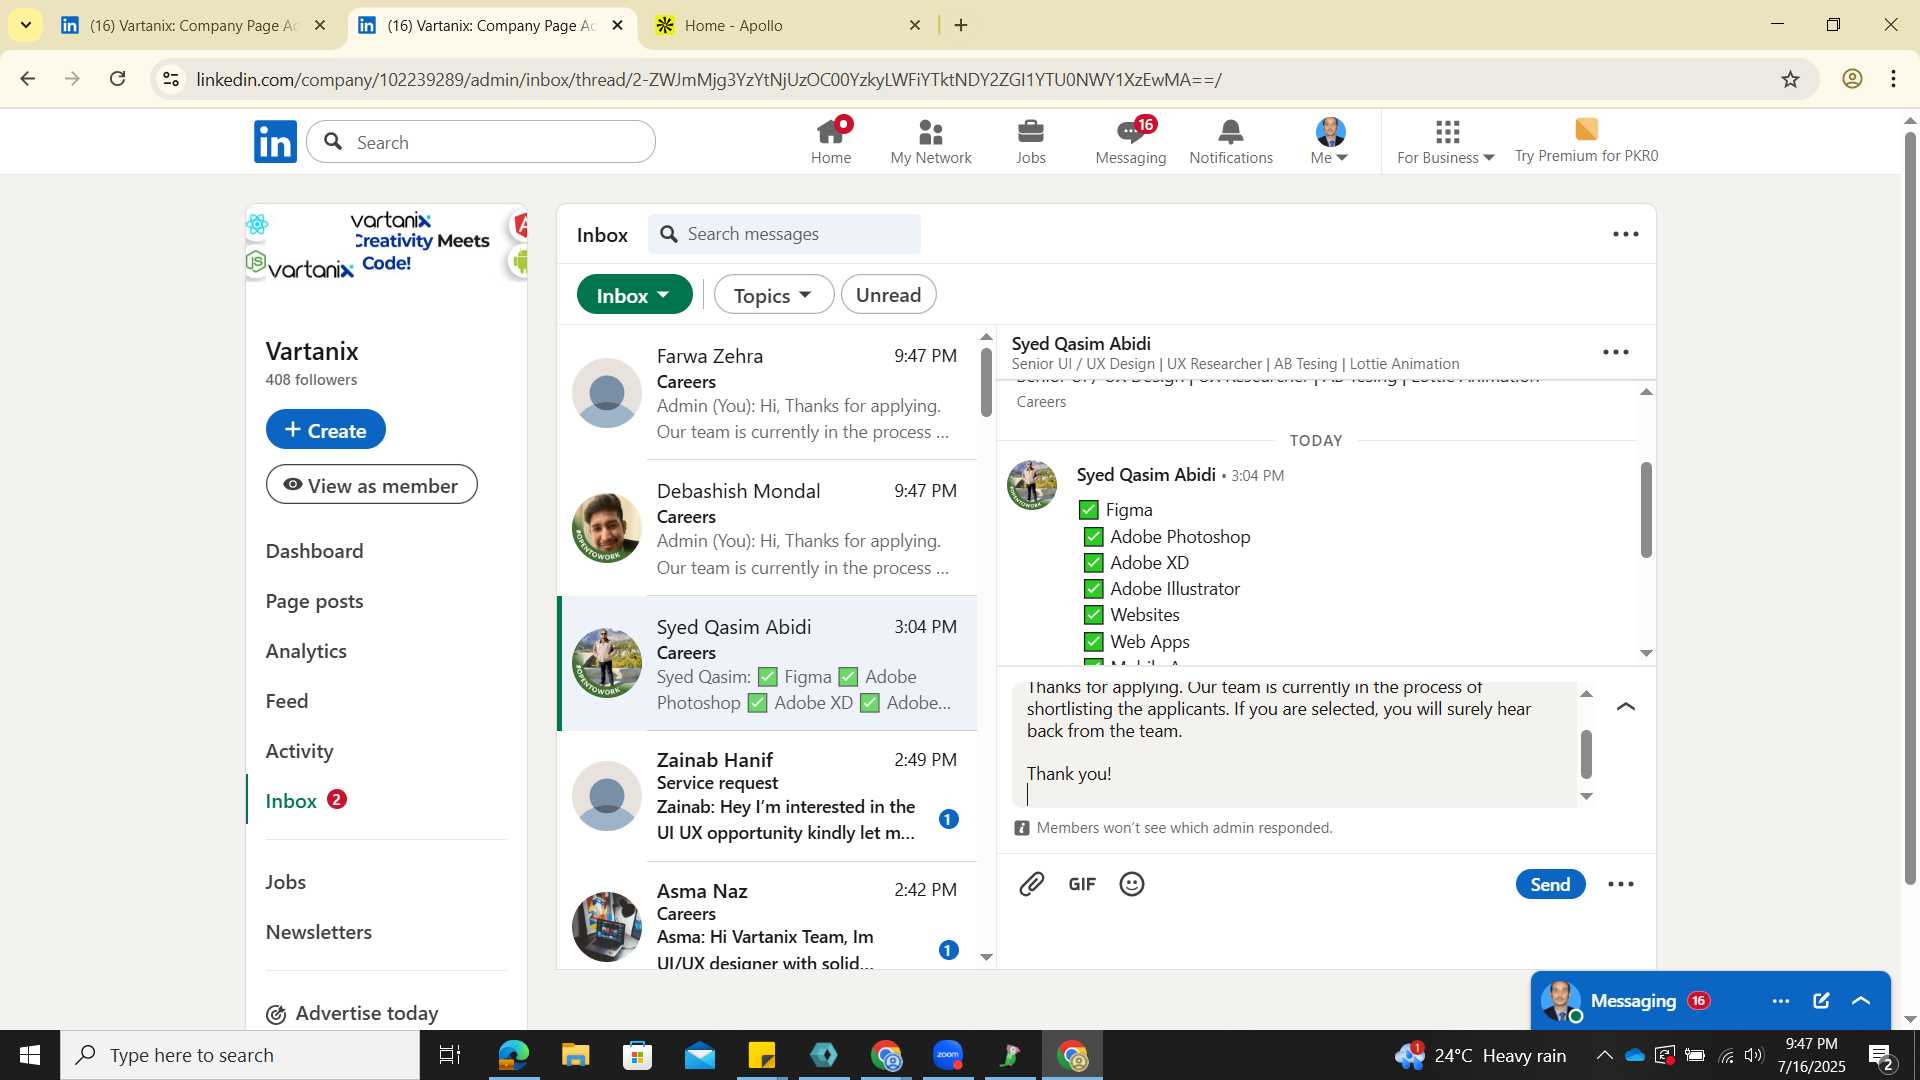The width and height of the screenshot is (1920, 1080).
Task: Click Windows taskbar search box
Action: (240, 1055)
